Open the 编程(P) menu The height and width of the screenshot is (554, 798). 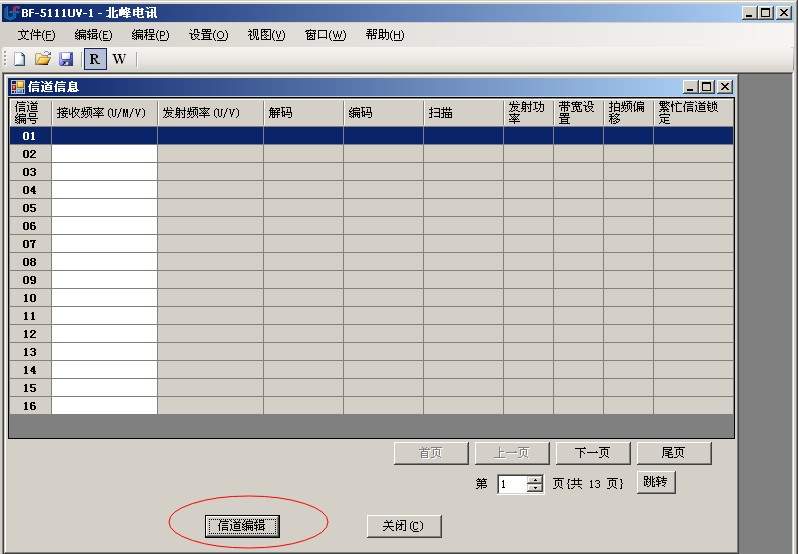point(150,35)
